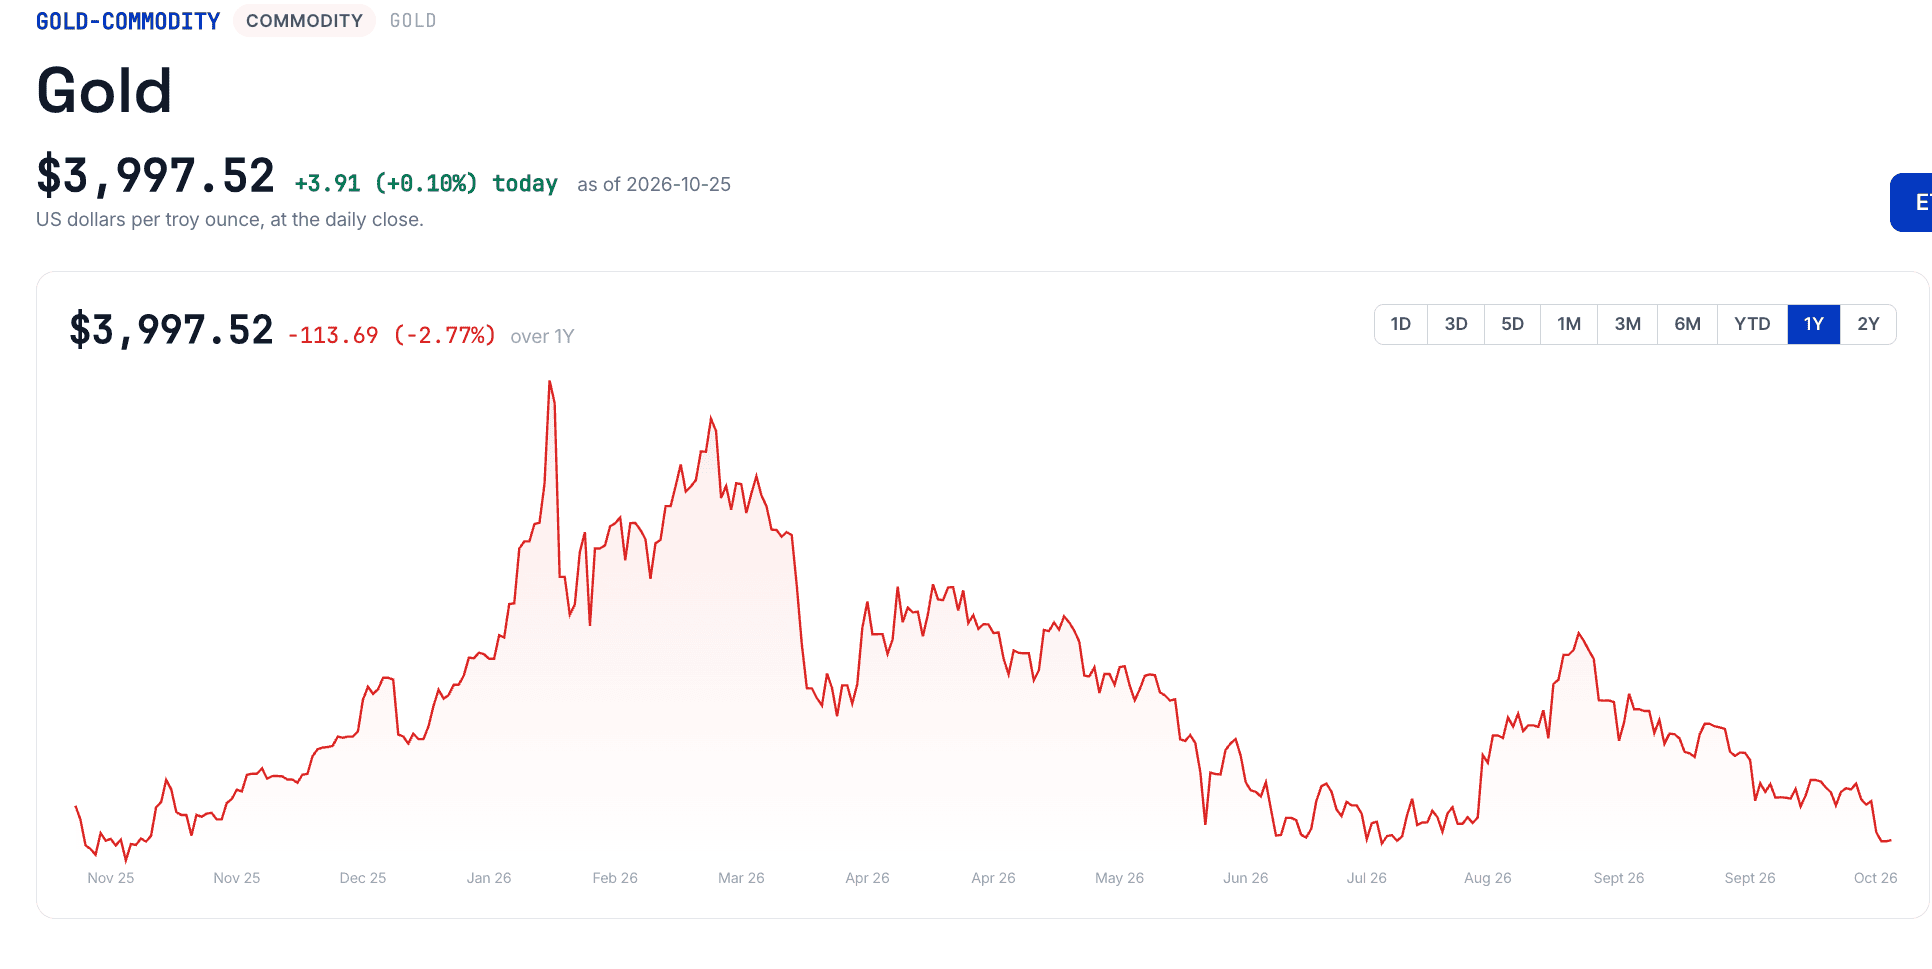
Task: Click the blue button cut off at right edge
Action: (1911, 203)
